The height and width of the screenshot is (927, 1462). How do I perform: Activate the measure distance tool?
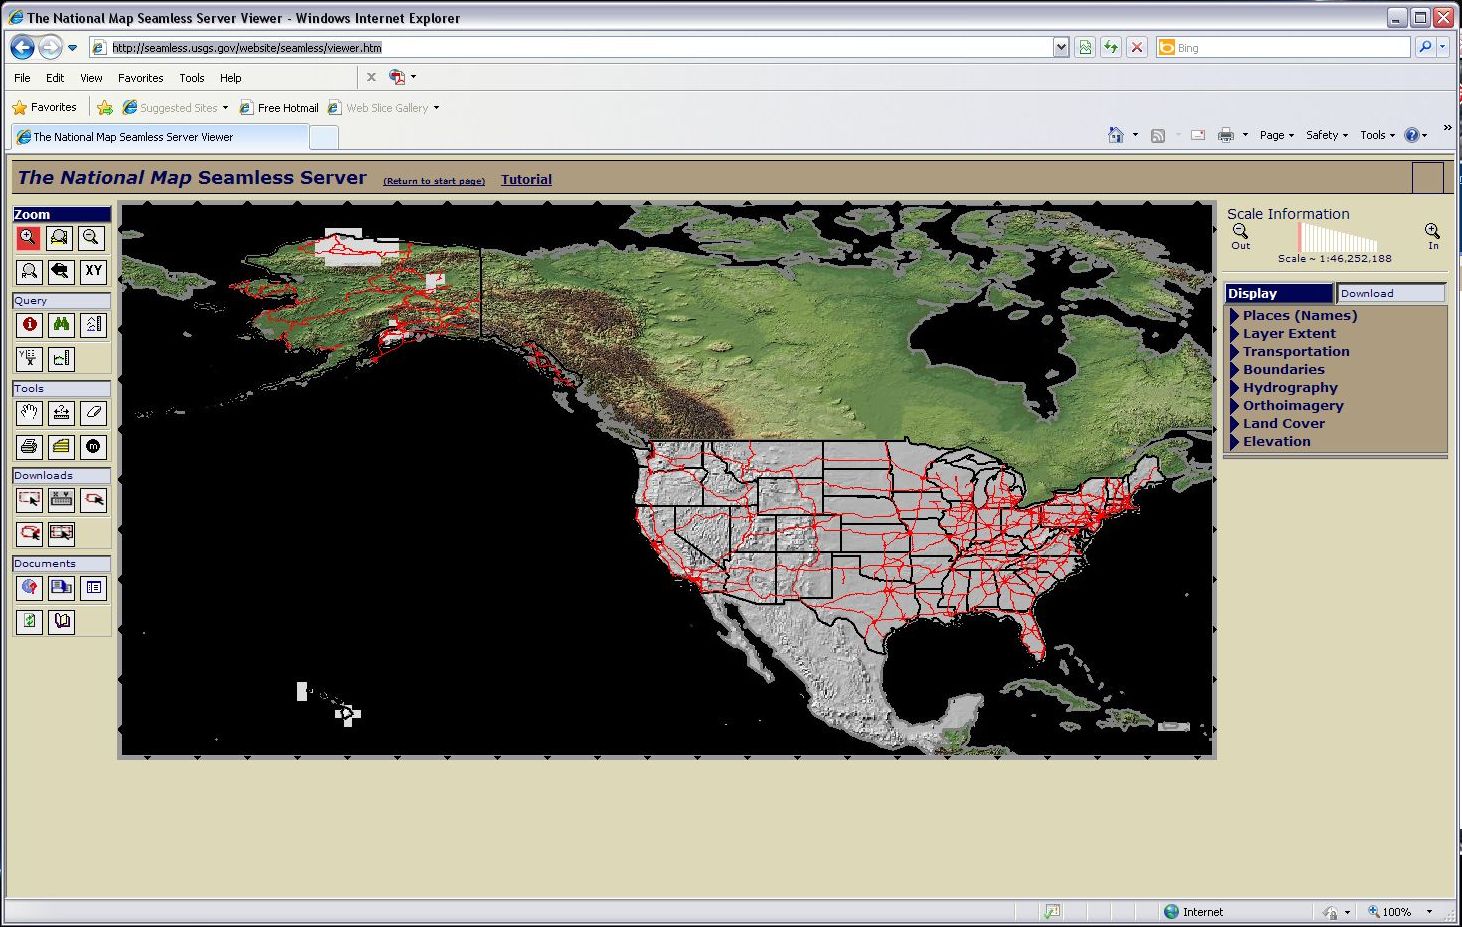tap(61, 412)
